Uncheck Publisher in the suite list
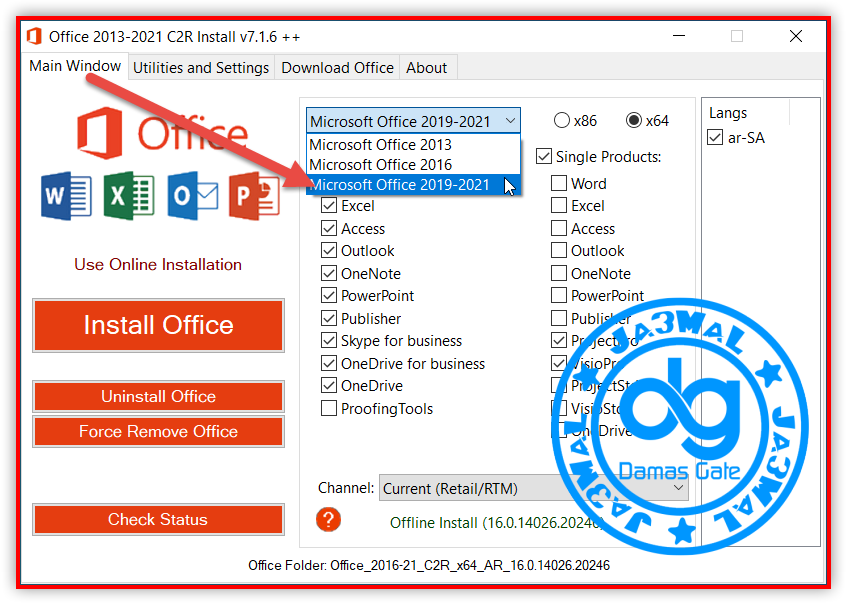 coord(329,318)
